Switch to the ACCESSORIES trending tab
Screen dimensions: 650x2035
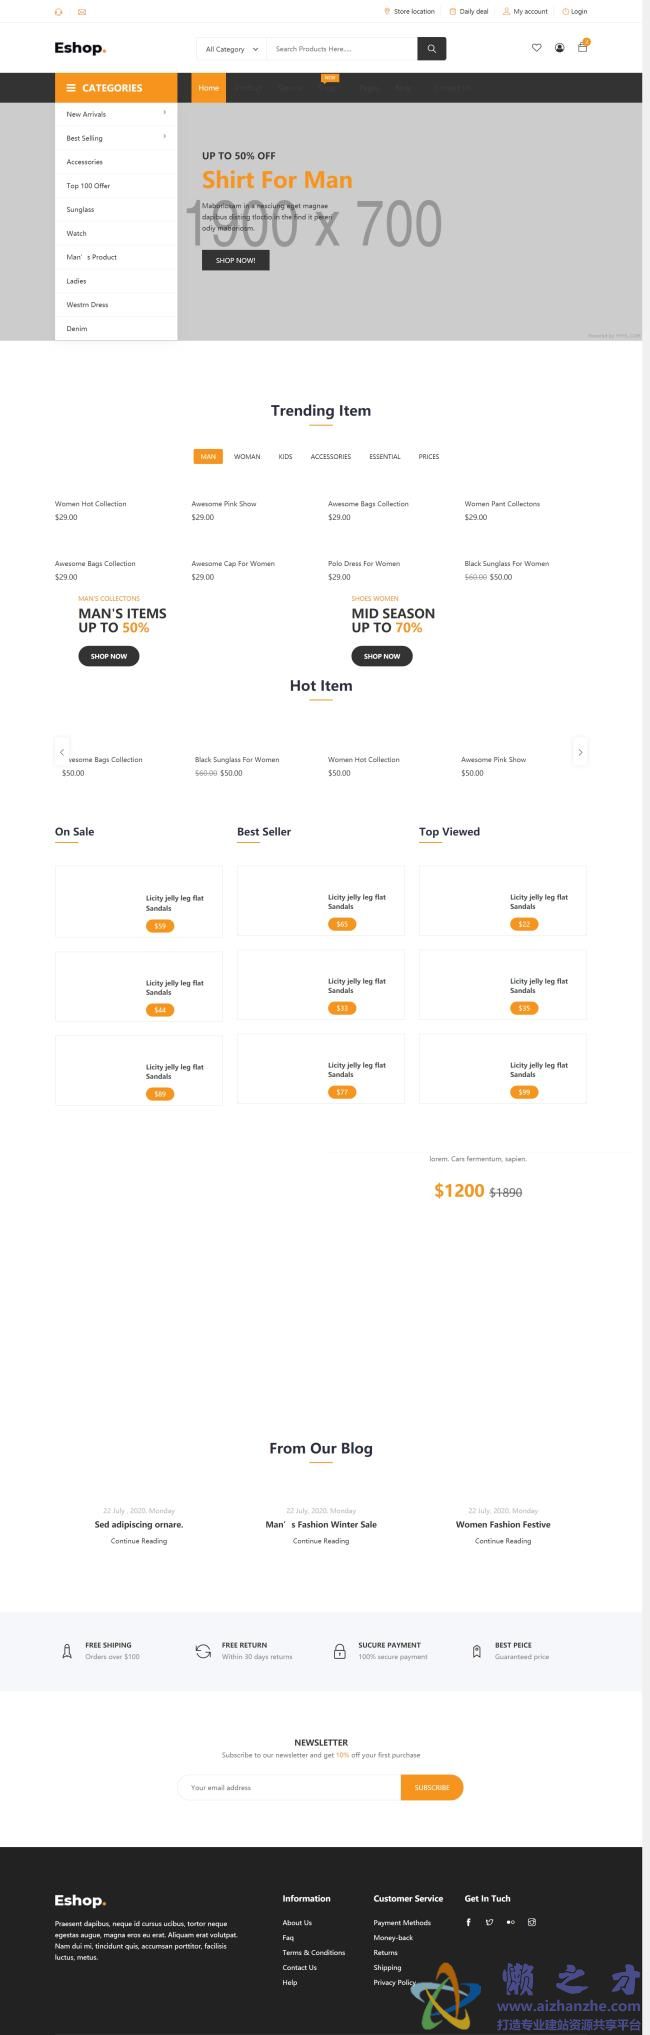coord(330,457)
